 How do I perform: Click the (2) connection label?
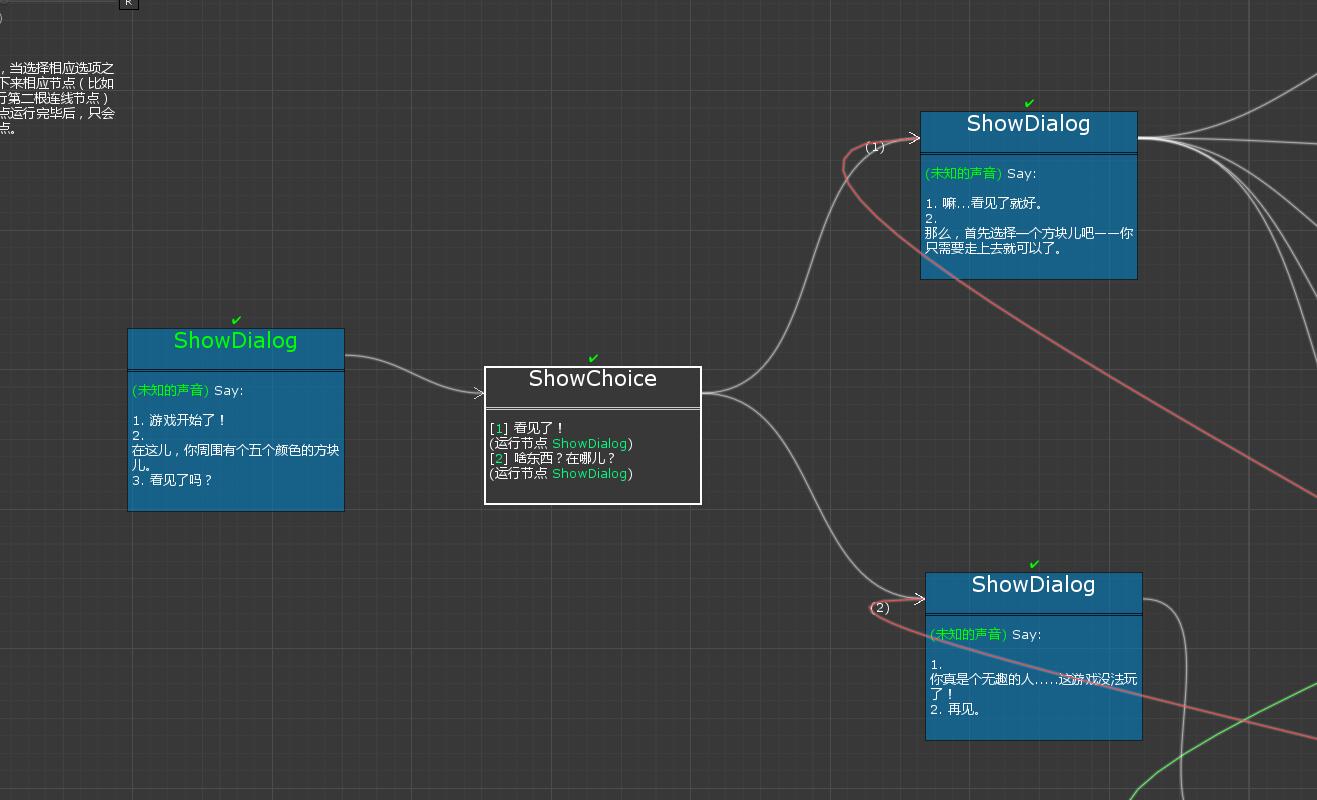(880, 608)
